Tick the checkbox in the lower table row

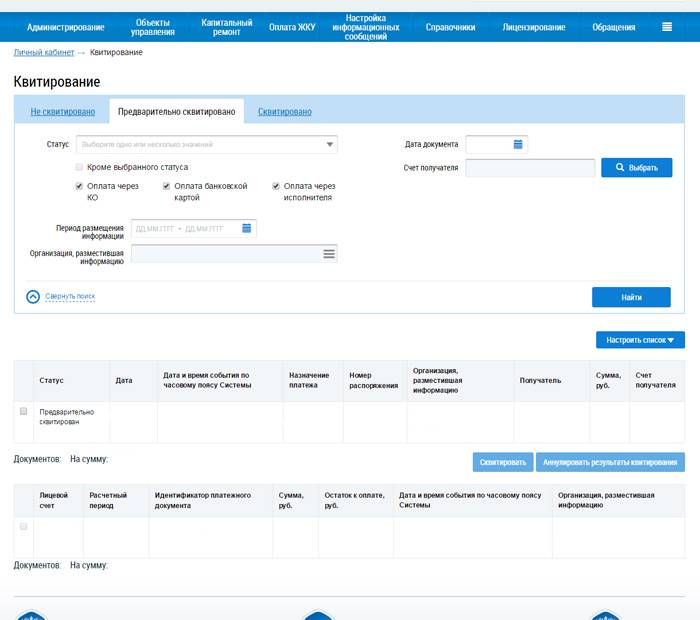pos(24,526)
